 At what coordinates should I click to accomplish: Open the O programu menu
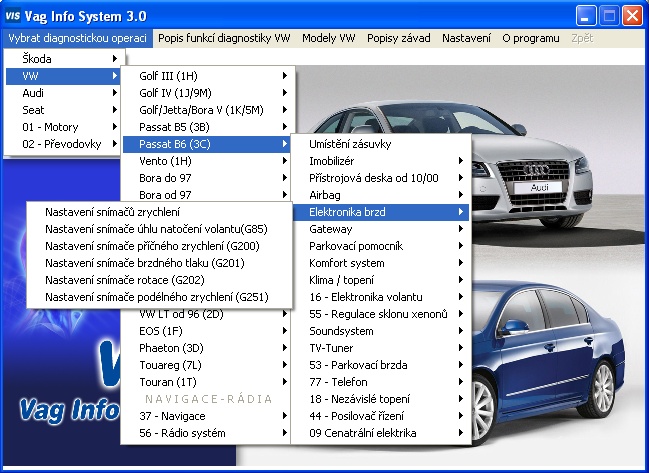(531, 38)
